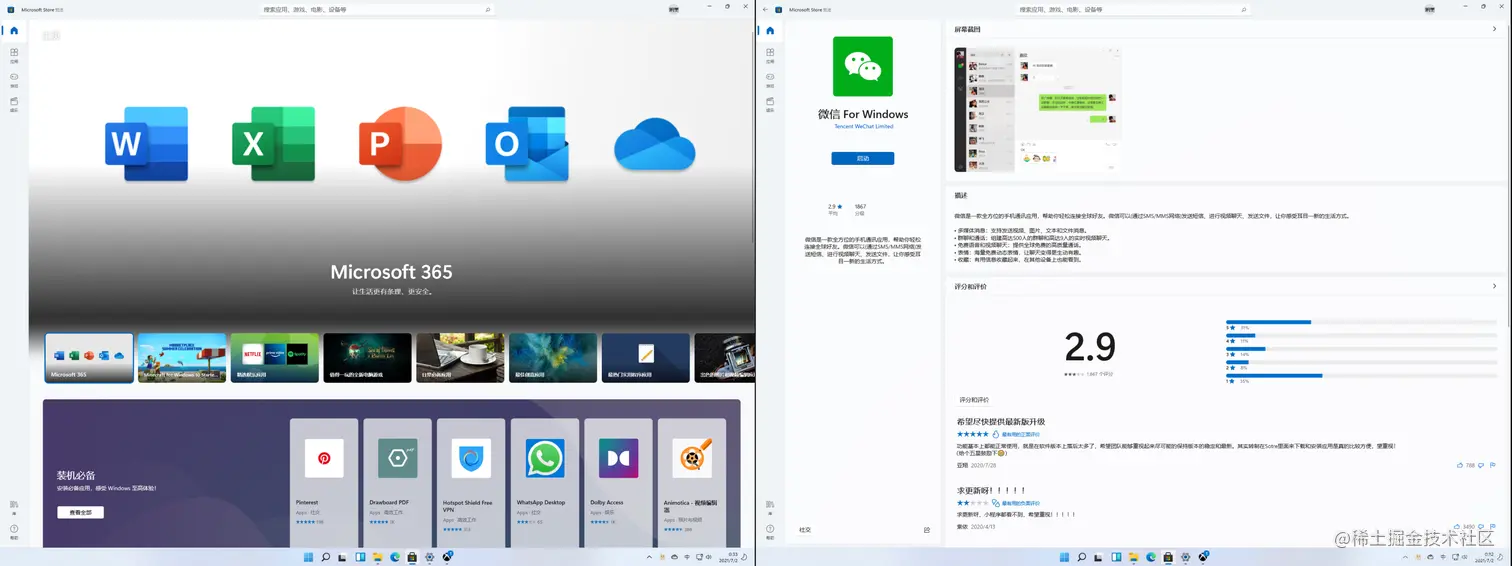The image size is (1512, 566).
Task: Open the Edge icon below the Store home window
Action: point(395,557)
